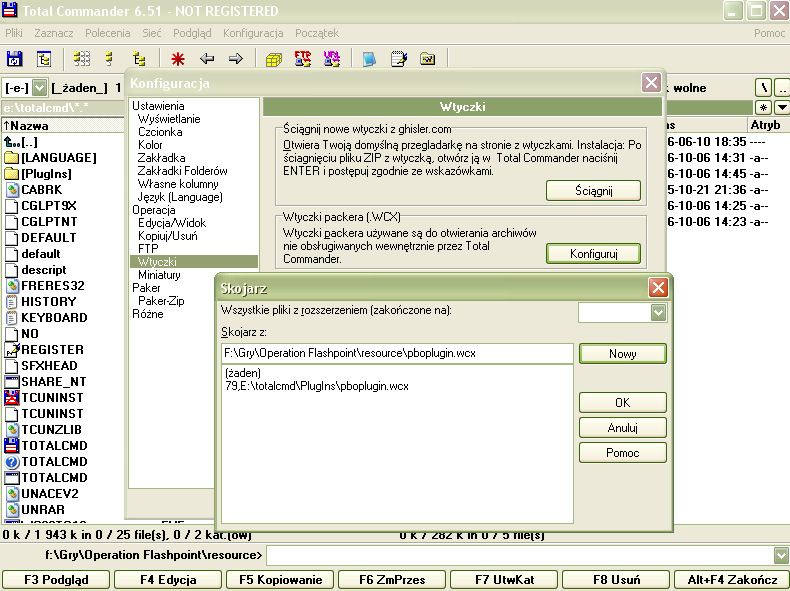Open the Podgląd menu
This screenshot has width=790, height=591.
click(192, 33)
